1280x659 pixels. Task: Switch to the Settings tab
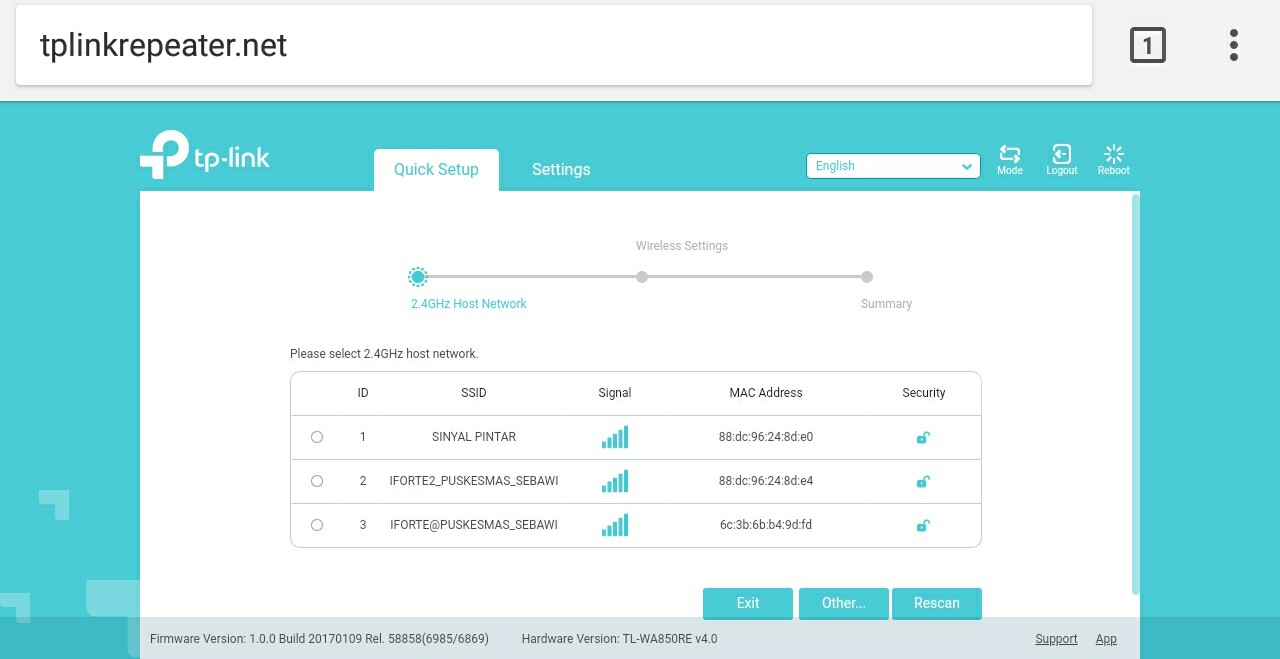[561, 170]
